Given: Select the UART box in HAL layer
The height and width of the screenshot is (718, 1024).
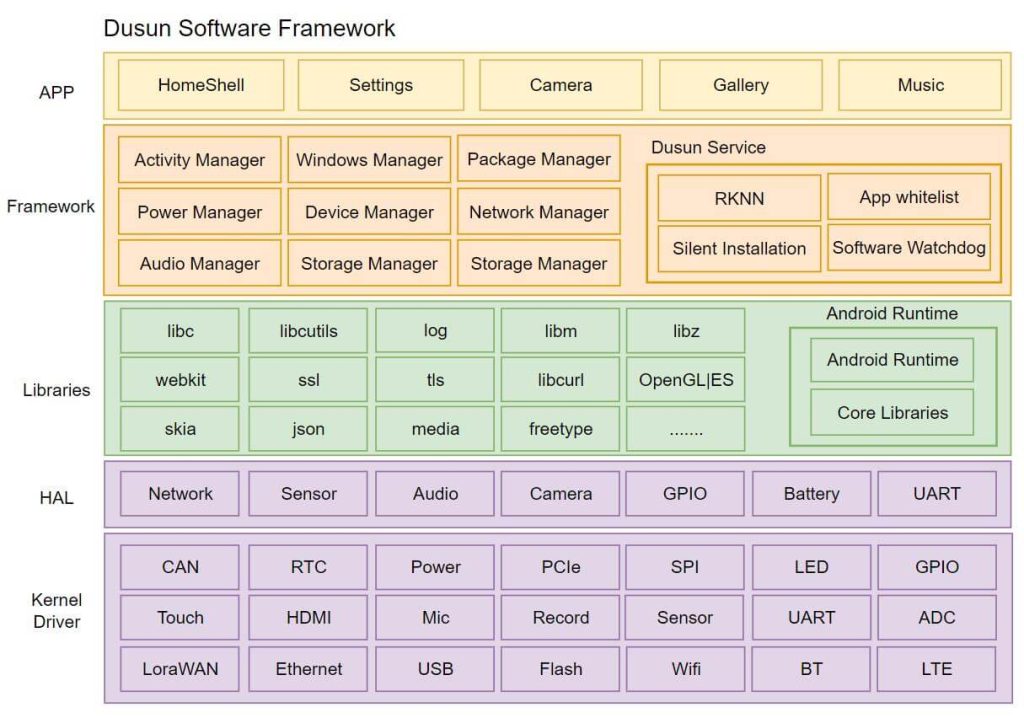Looking at the screenshot, I should click(x=936, y=494).
